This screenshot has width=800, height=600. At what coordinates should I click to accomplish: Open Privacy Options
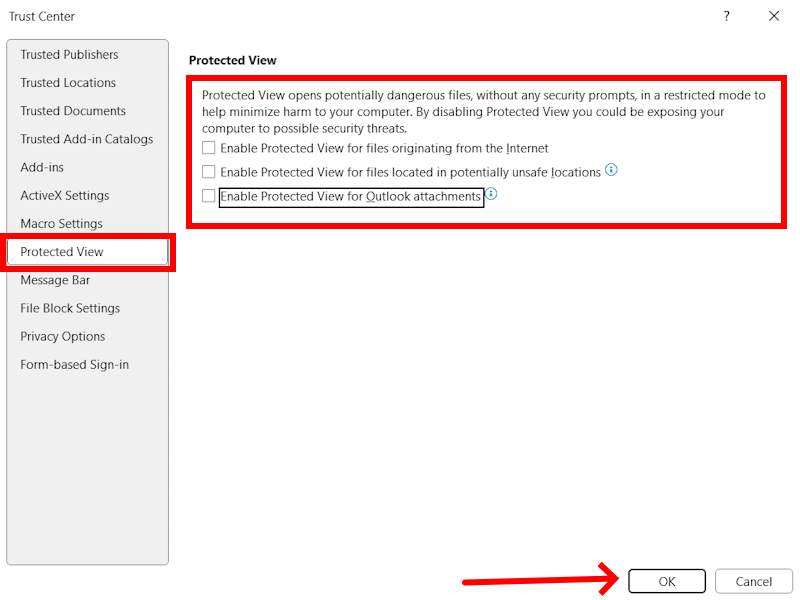(62, 336)
